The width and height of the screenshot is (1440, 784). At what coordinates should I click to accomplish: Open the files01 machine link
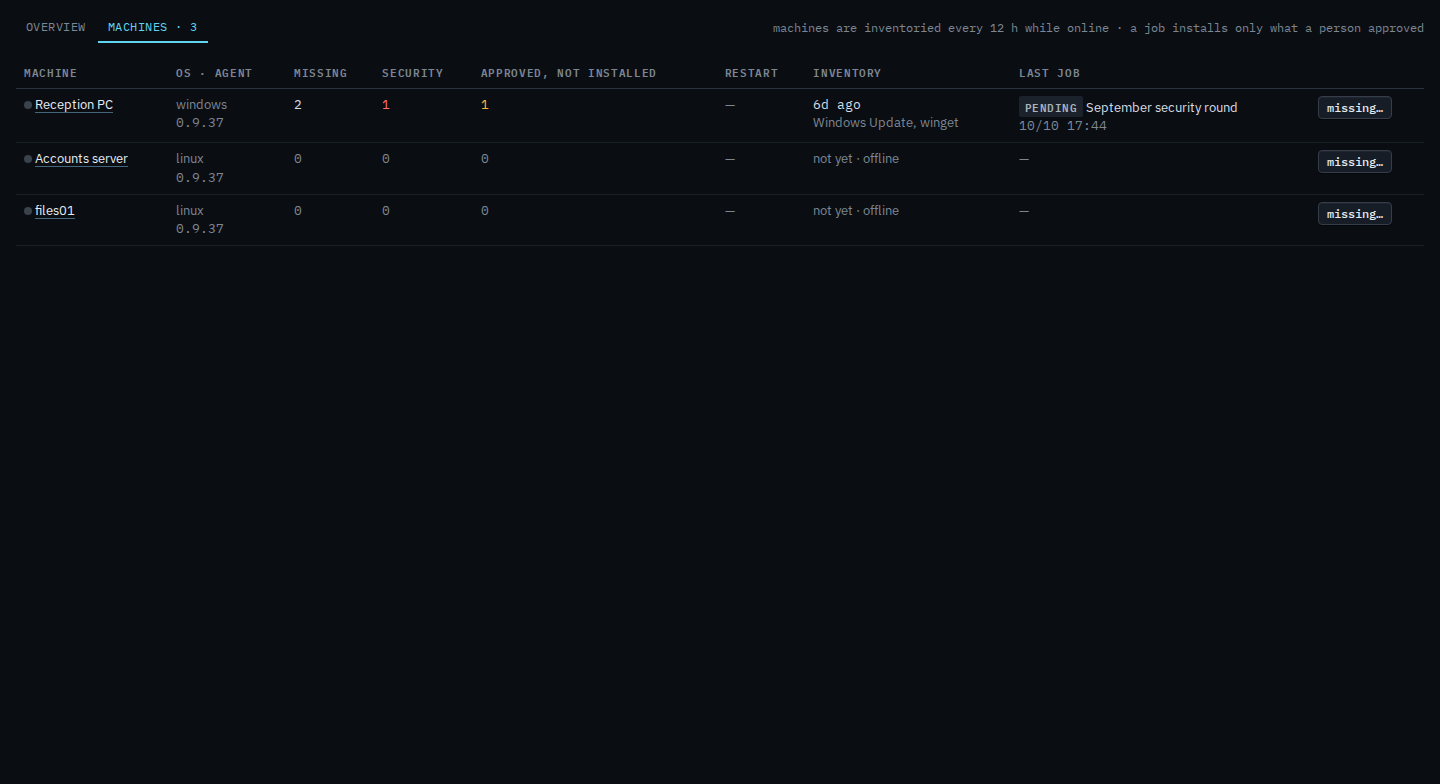[x=55, y=211]
